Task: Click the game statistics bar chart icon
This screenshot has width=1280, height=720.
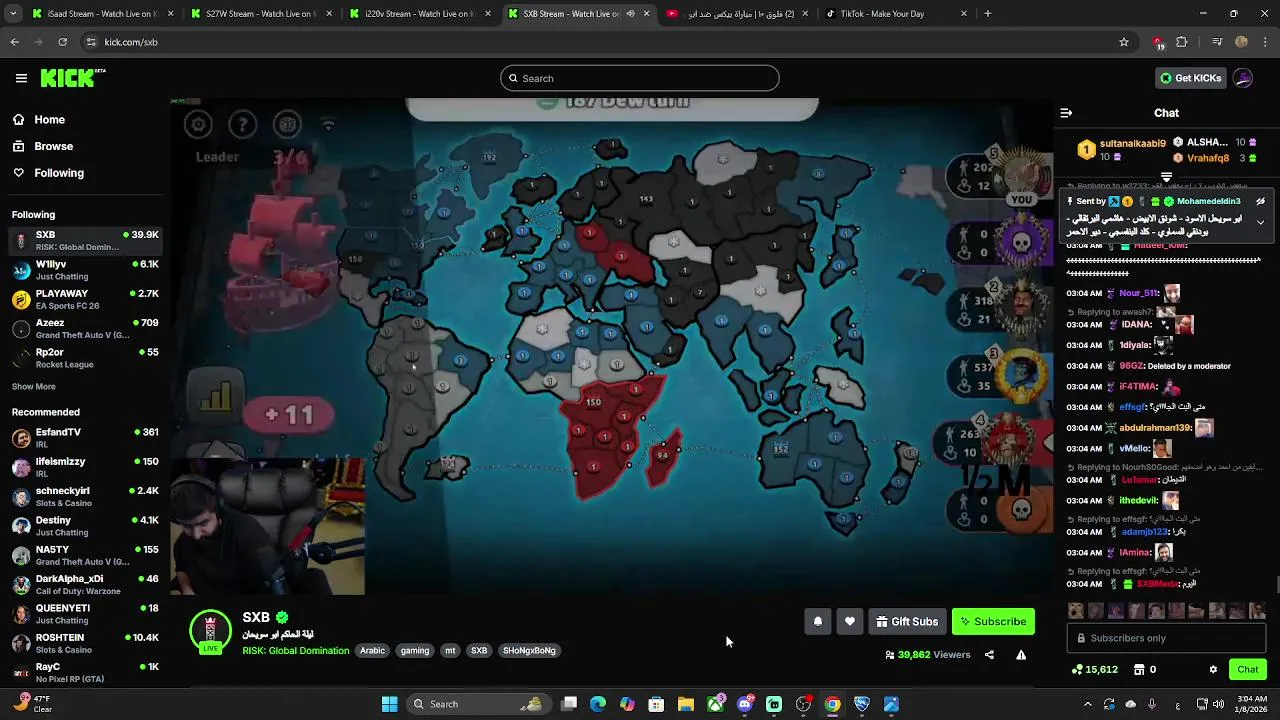Action: coord(215,397)
